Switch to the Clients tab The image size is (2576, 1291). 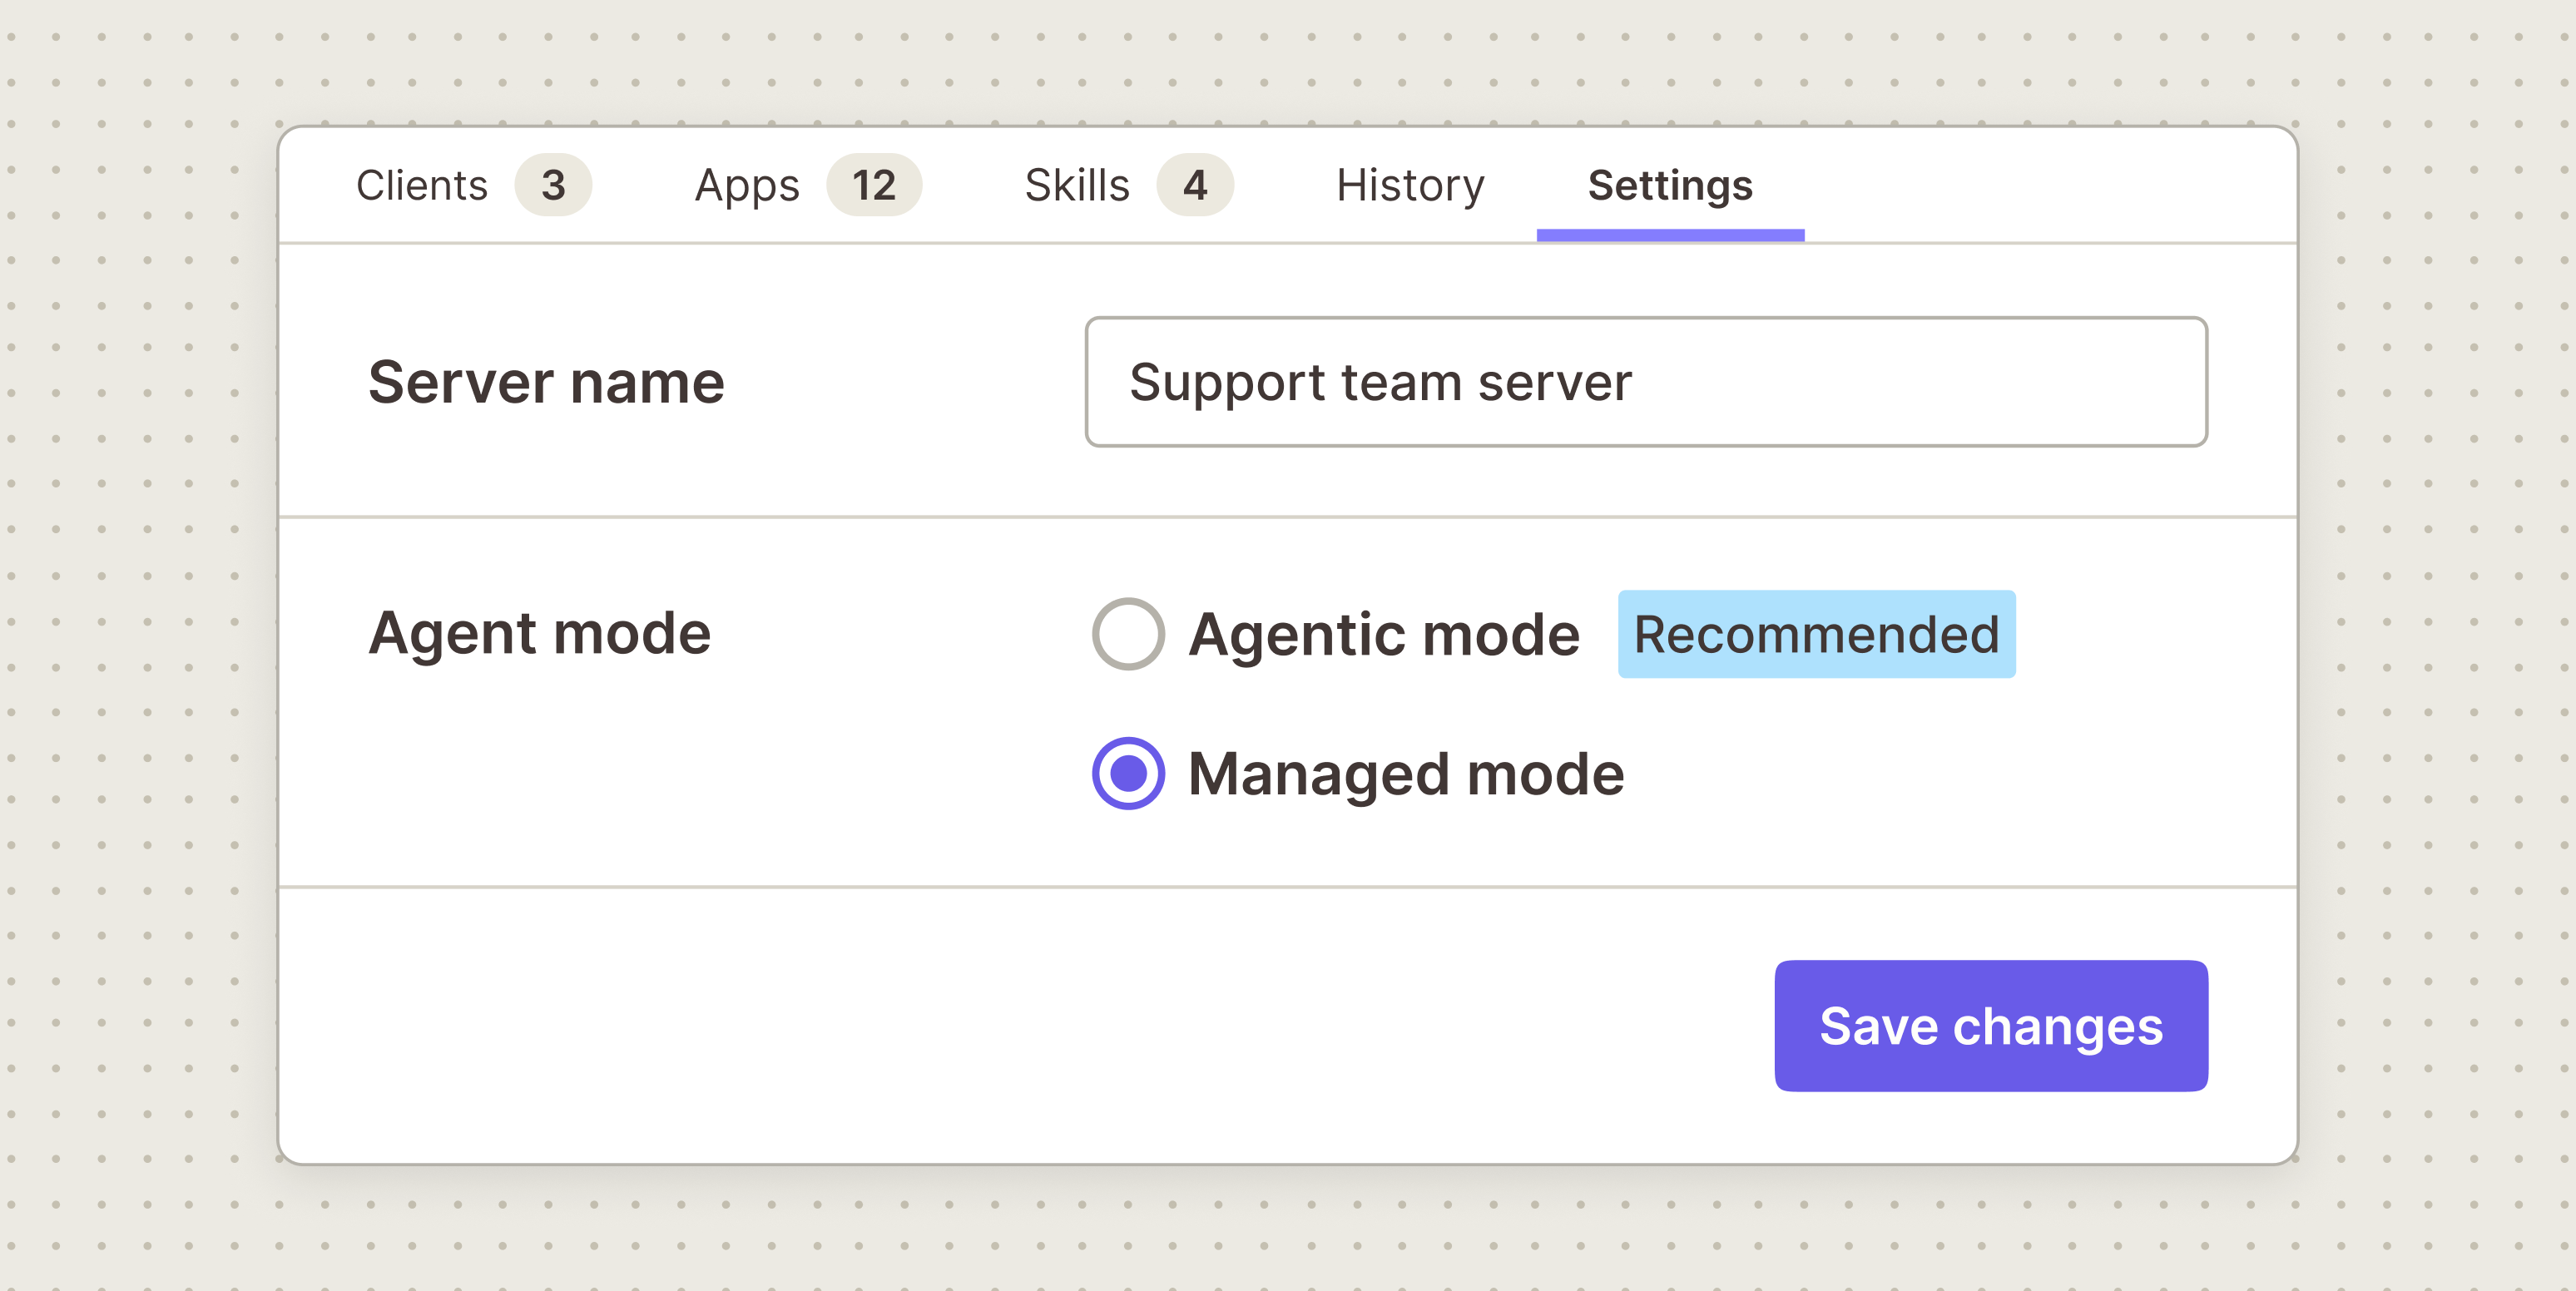click(x=473, y=185)
